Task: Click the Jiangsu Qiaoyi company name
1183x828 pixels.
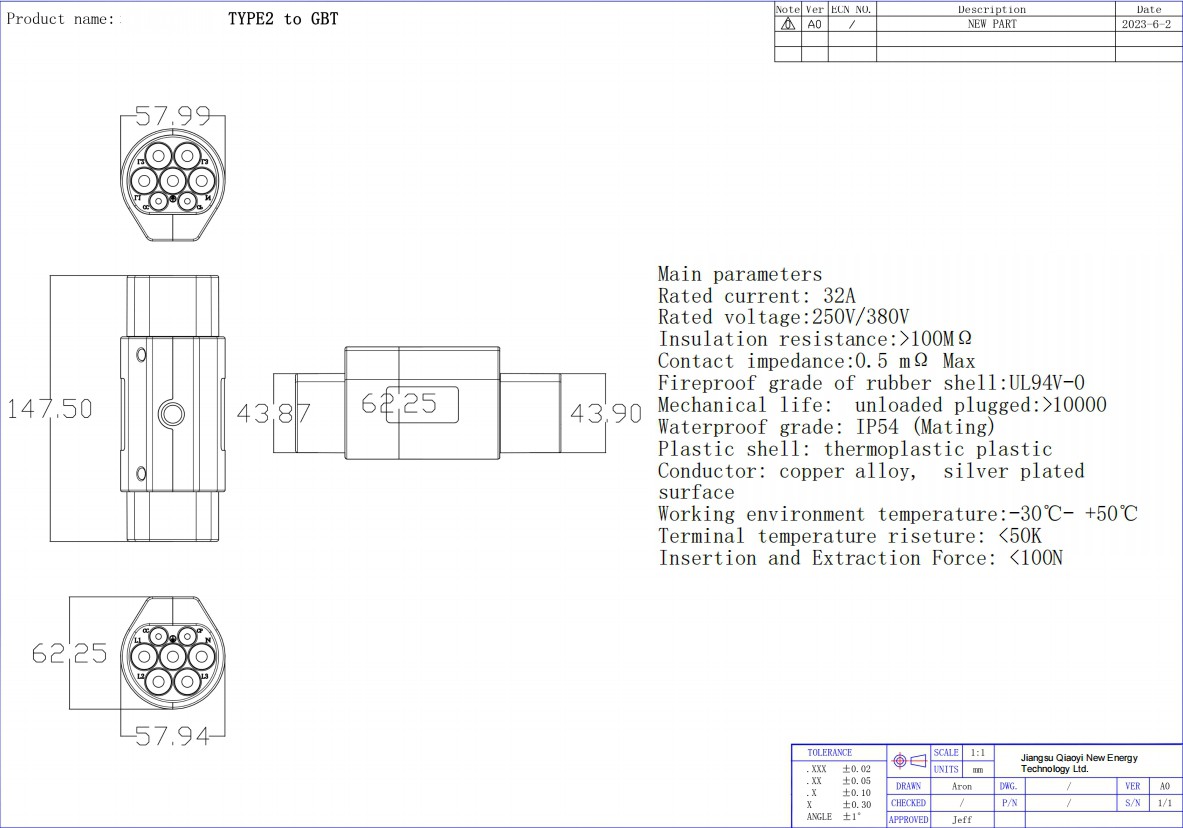Action: (1079, 763)
